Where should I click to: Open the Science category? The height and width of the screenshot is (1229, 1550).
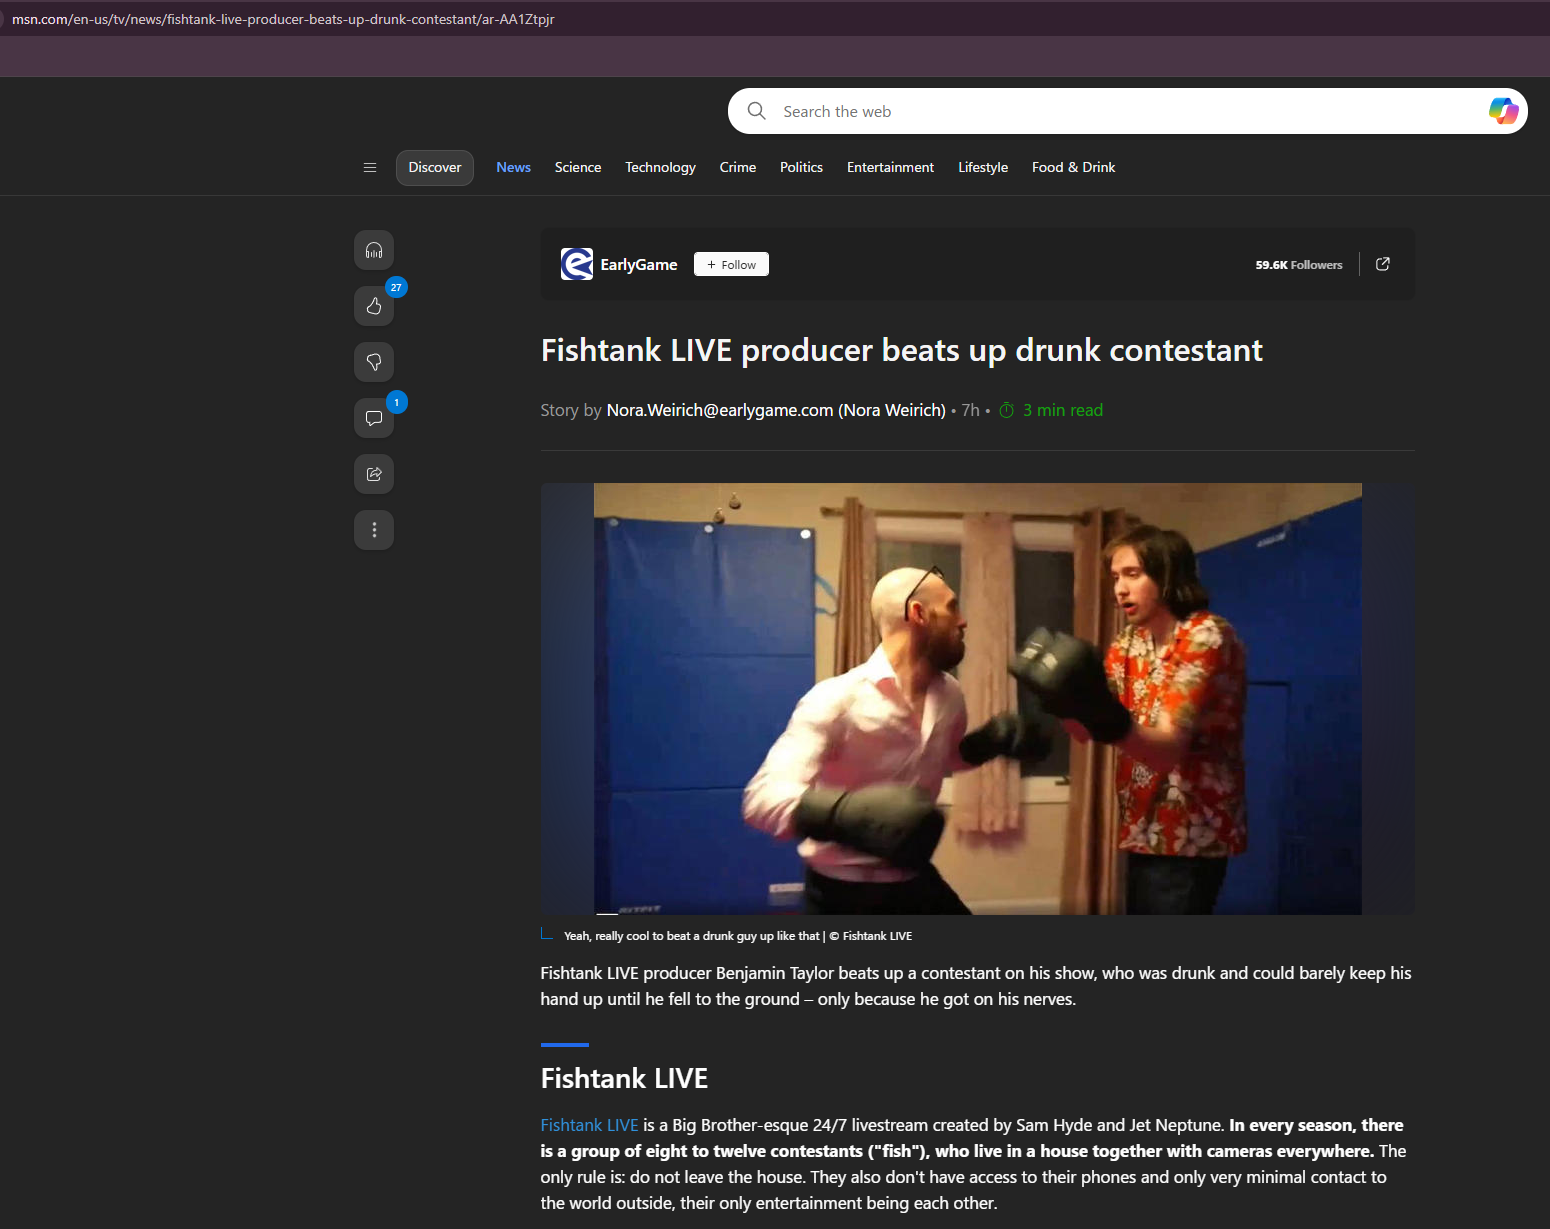coord(578,168)
